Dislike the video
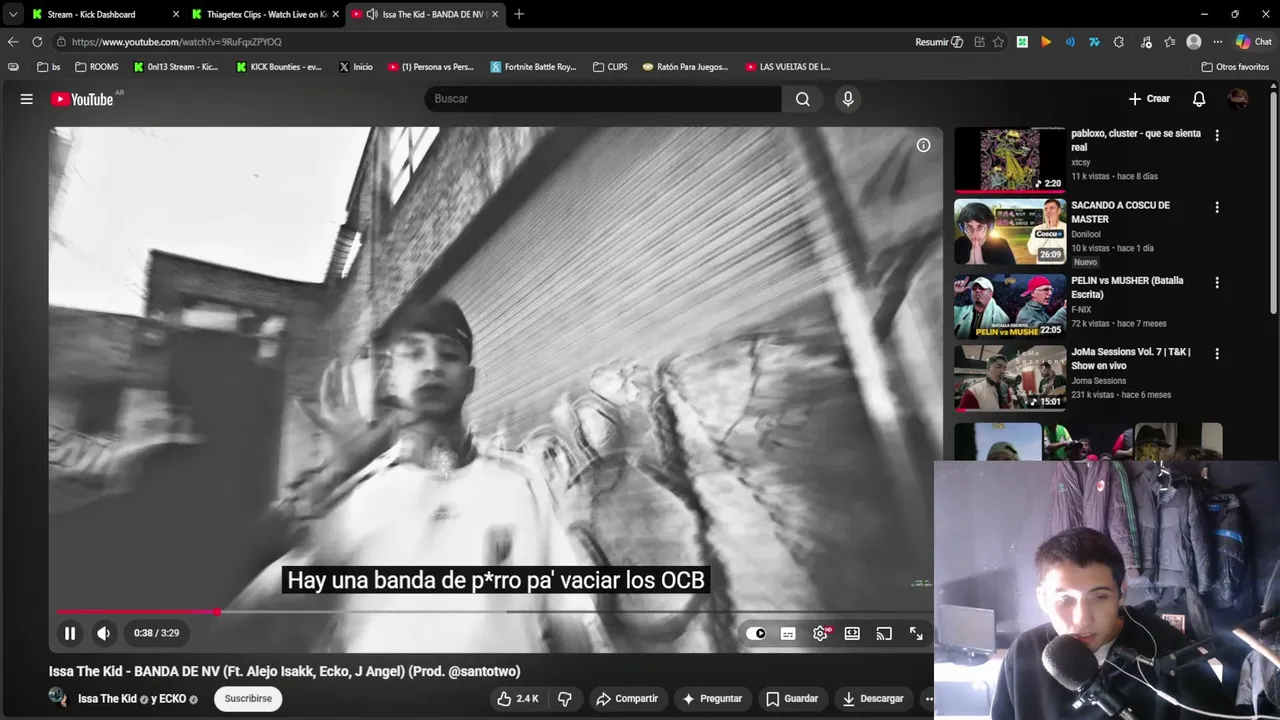 click(x=565, y=699)
